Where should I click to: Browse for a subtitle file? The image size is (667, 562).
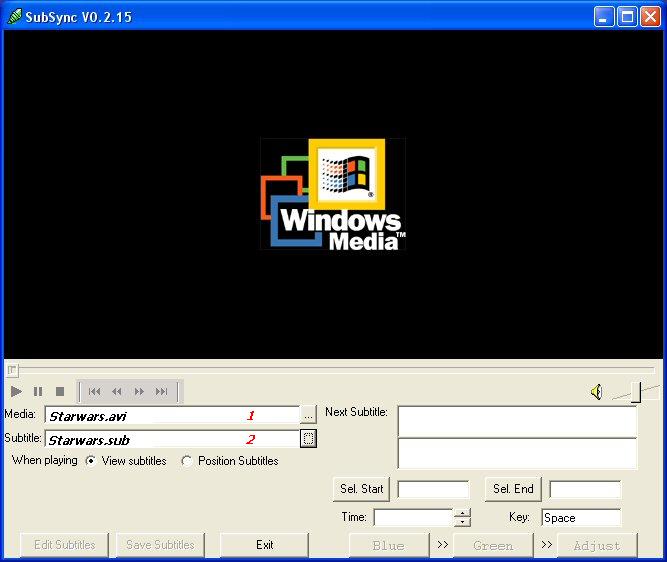pos(308,438)
